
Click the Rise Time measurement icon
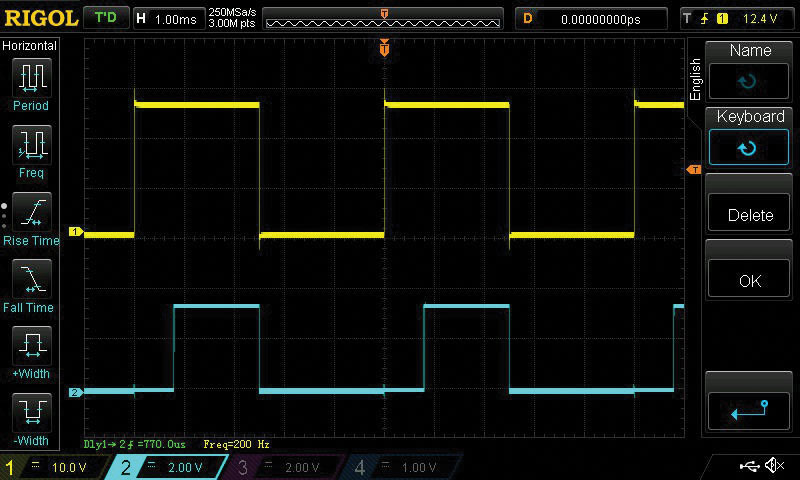[x=31, y=212]
